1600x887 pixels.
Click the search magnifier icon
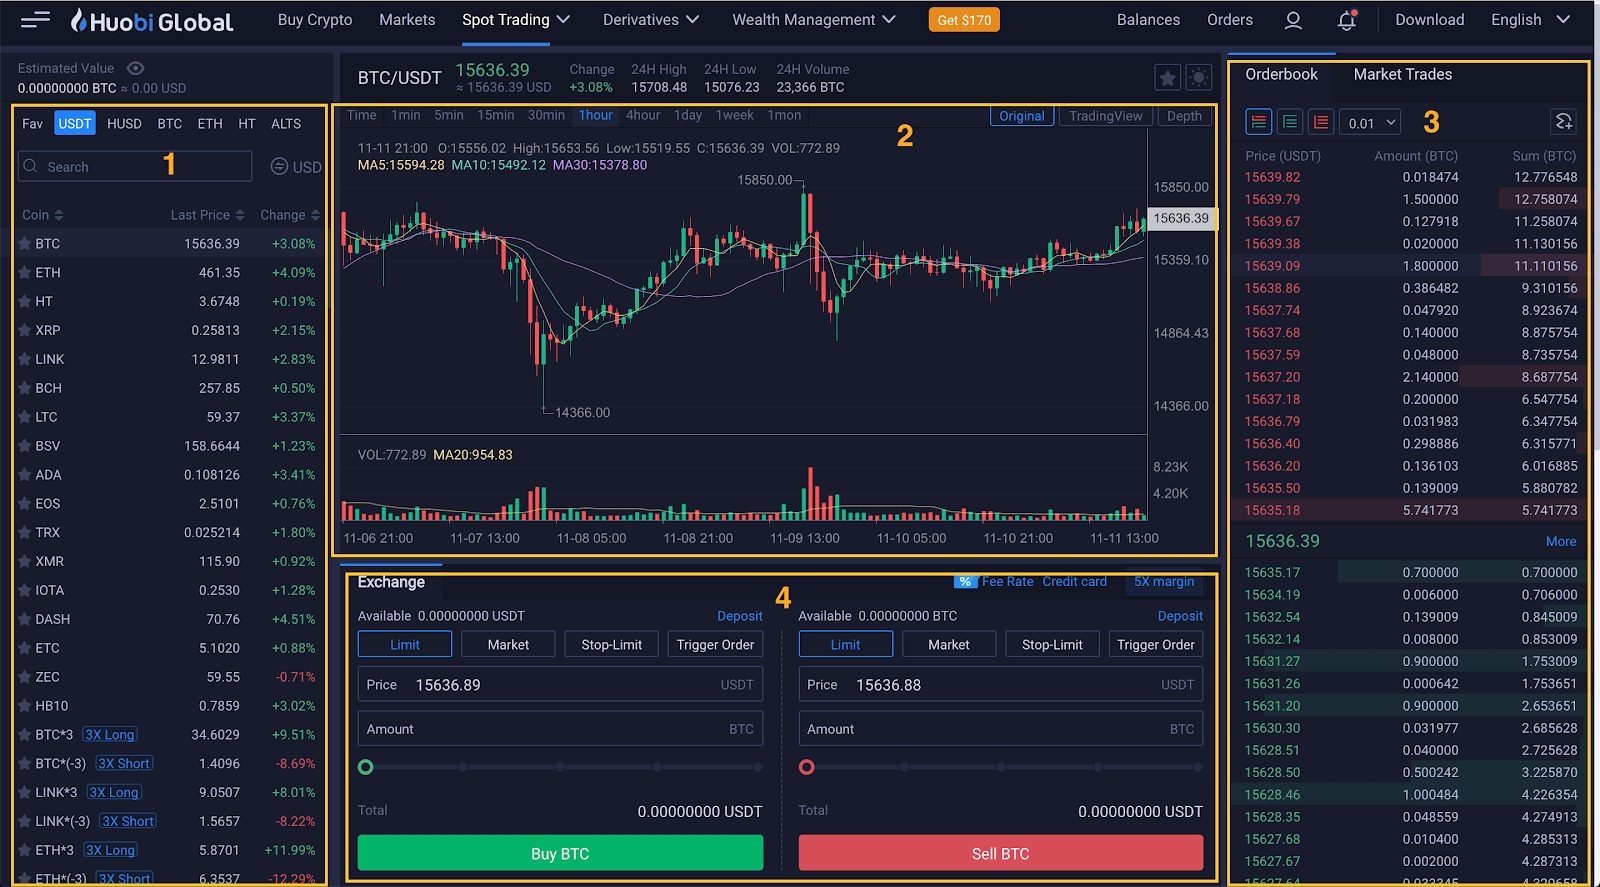pos(31,166)
